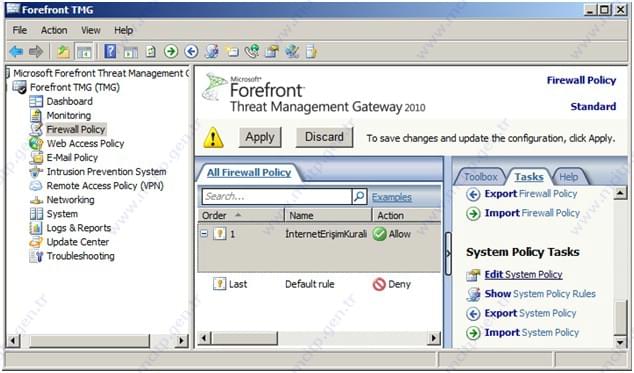Open the Action menu
The width and height of the screenshot is (634, 373).
(x=54, y=30)
